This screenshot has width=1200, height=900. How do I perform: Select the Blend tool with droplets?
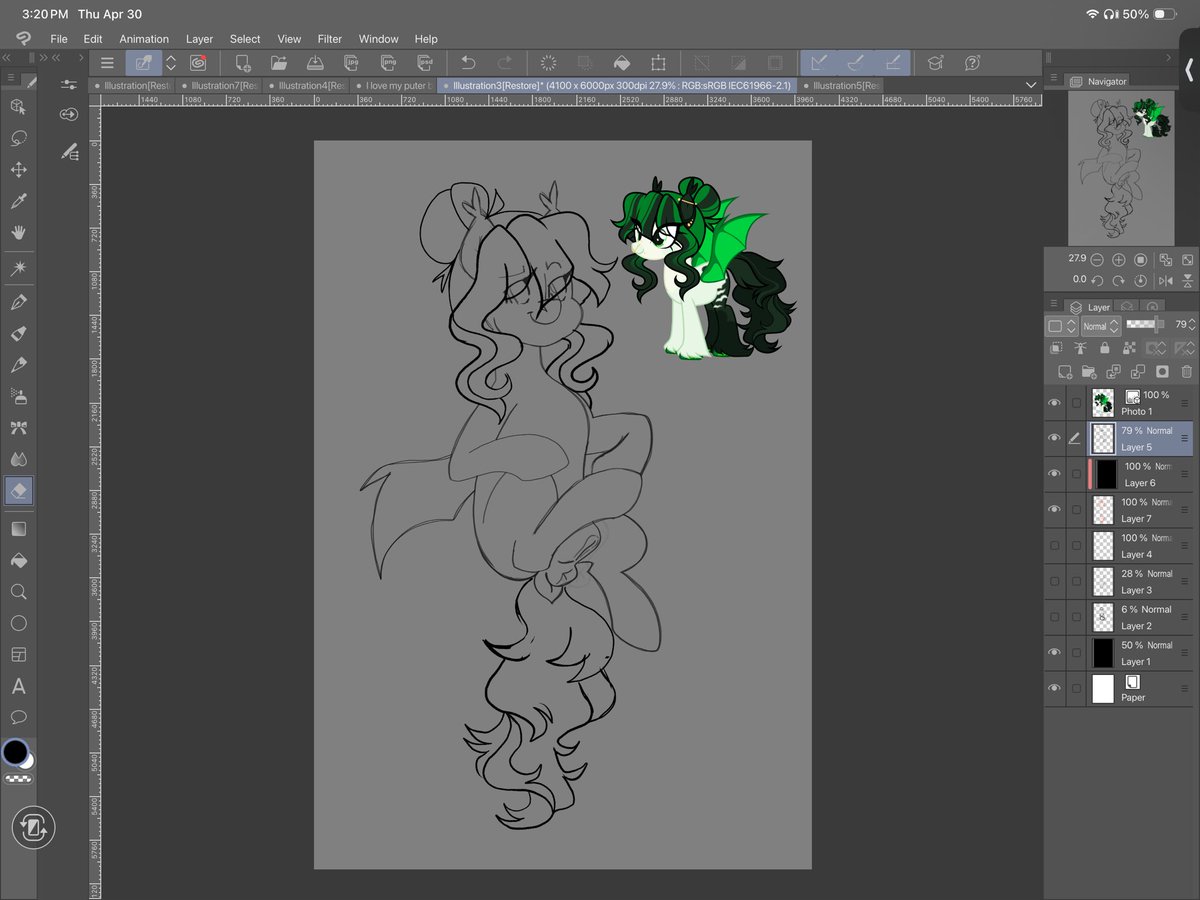(18, 459)
